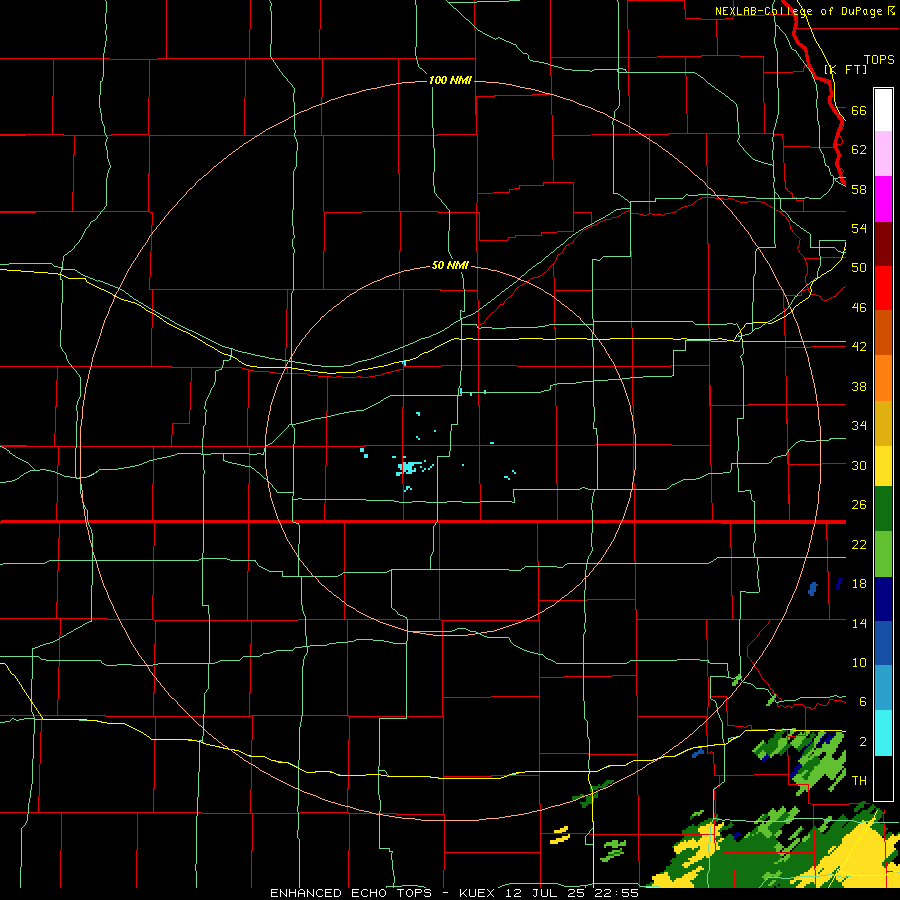Screen dimensions: 900x900
Task: Click the dark red legend color block
Action: [883, 244]
